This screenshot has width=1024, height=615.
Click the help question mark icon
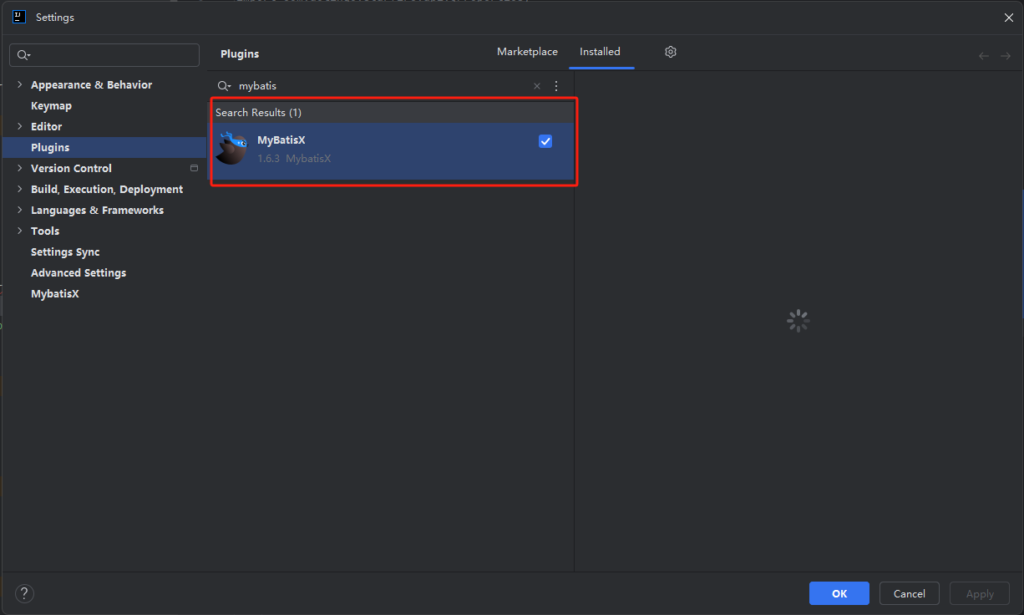click(x=24, y=593)
